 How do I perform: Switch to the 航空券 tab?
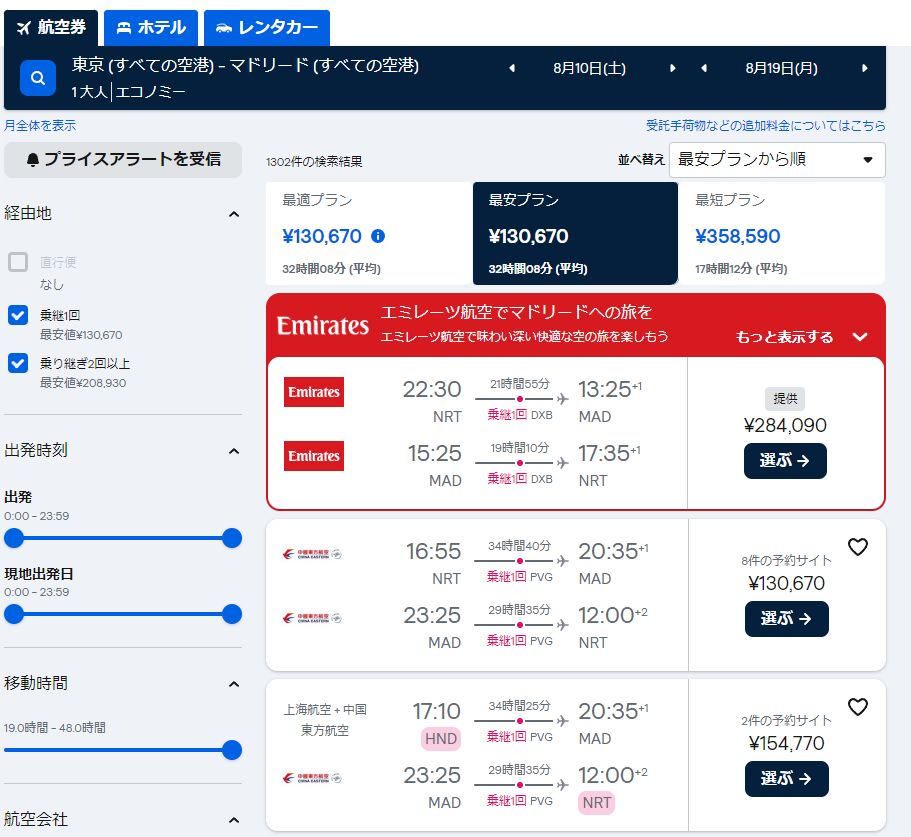pos(51,27)
